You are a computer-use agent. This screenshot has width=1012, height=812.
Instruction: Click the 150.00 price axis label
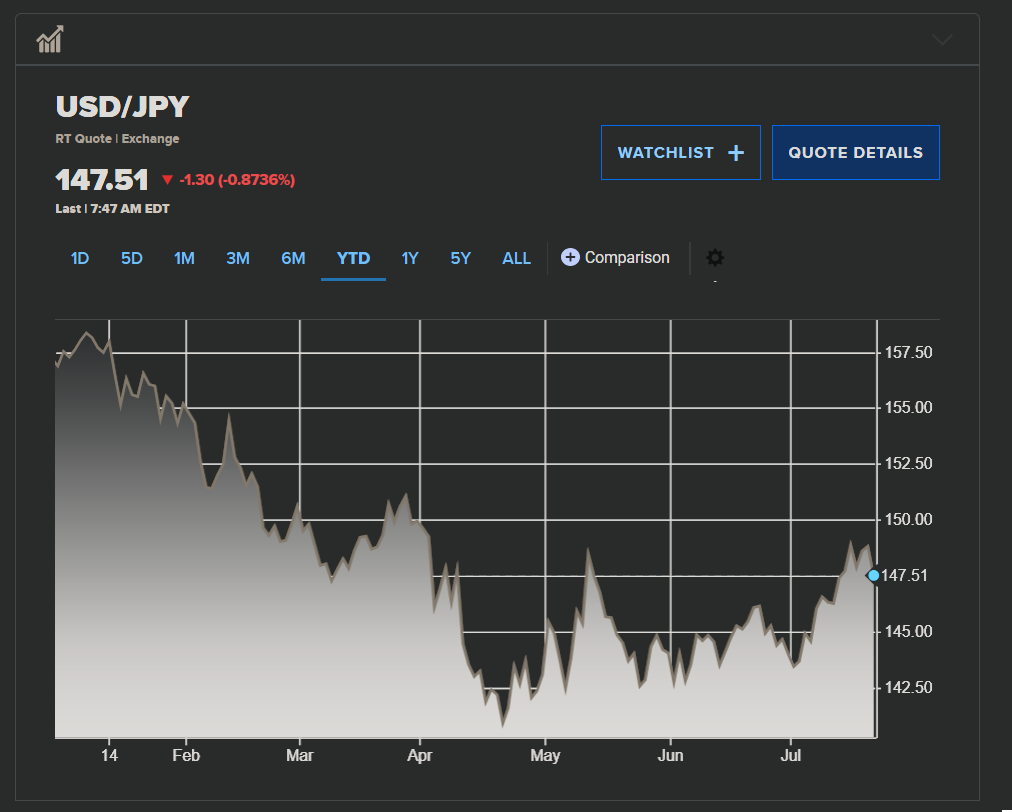point(908,520)
